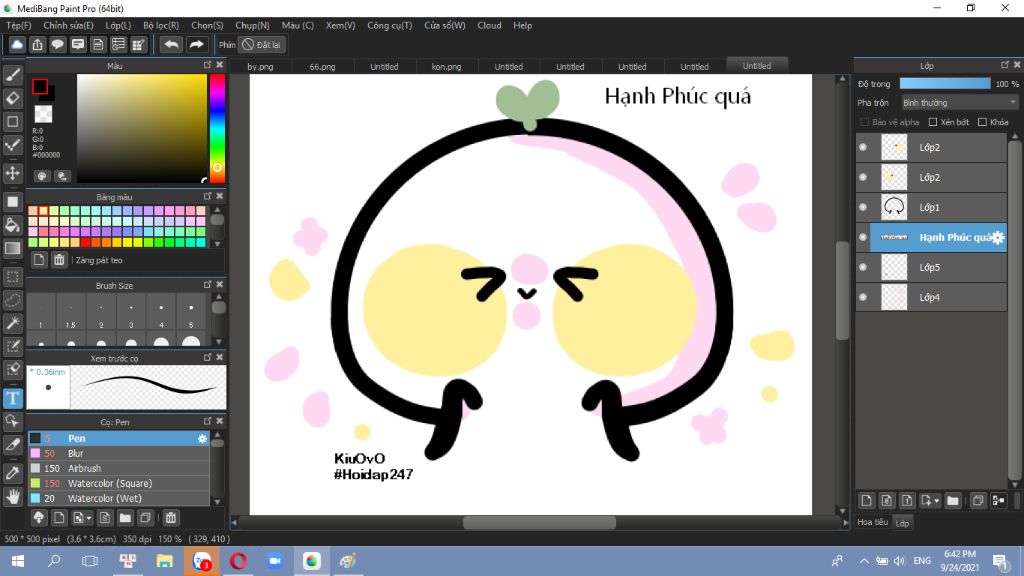Switch to the by.png tab
This screenshot has height=576, width=1024.
(x=261, y=67)
